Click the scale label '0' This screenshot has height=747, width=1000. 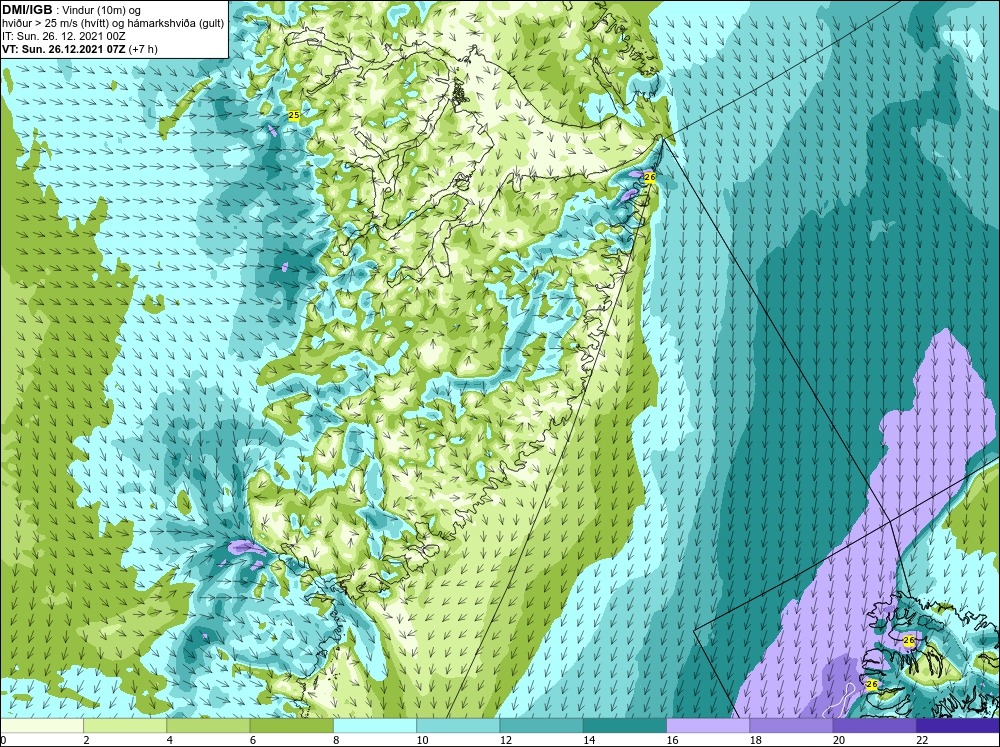(3, 740)
